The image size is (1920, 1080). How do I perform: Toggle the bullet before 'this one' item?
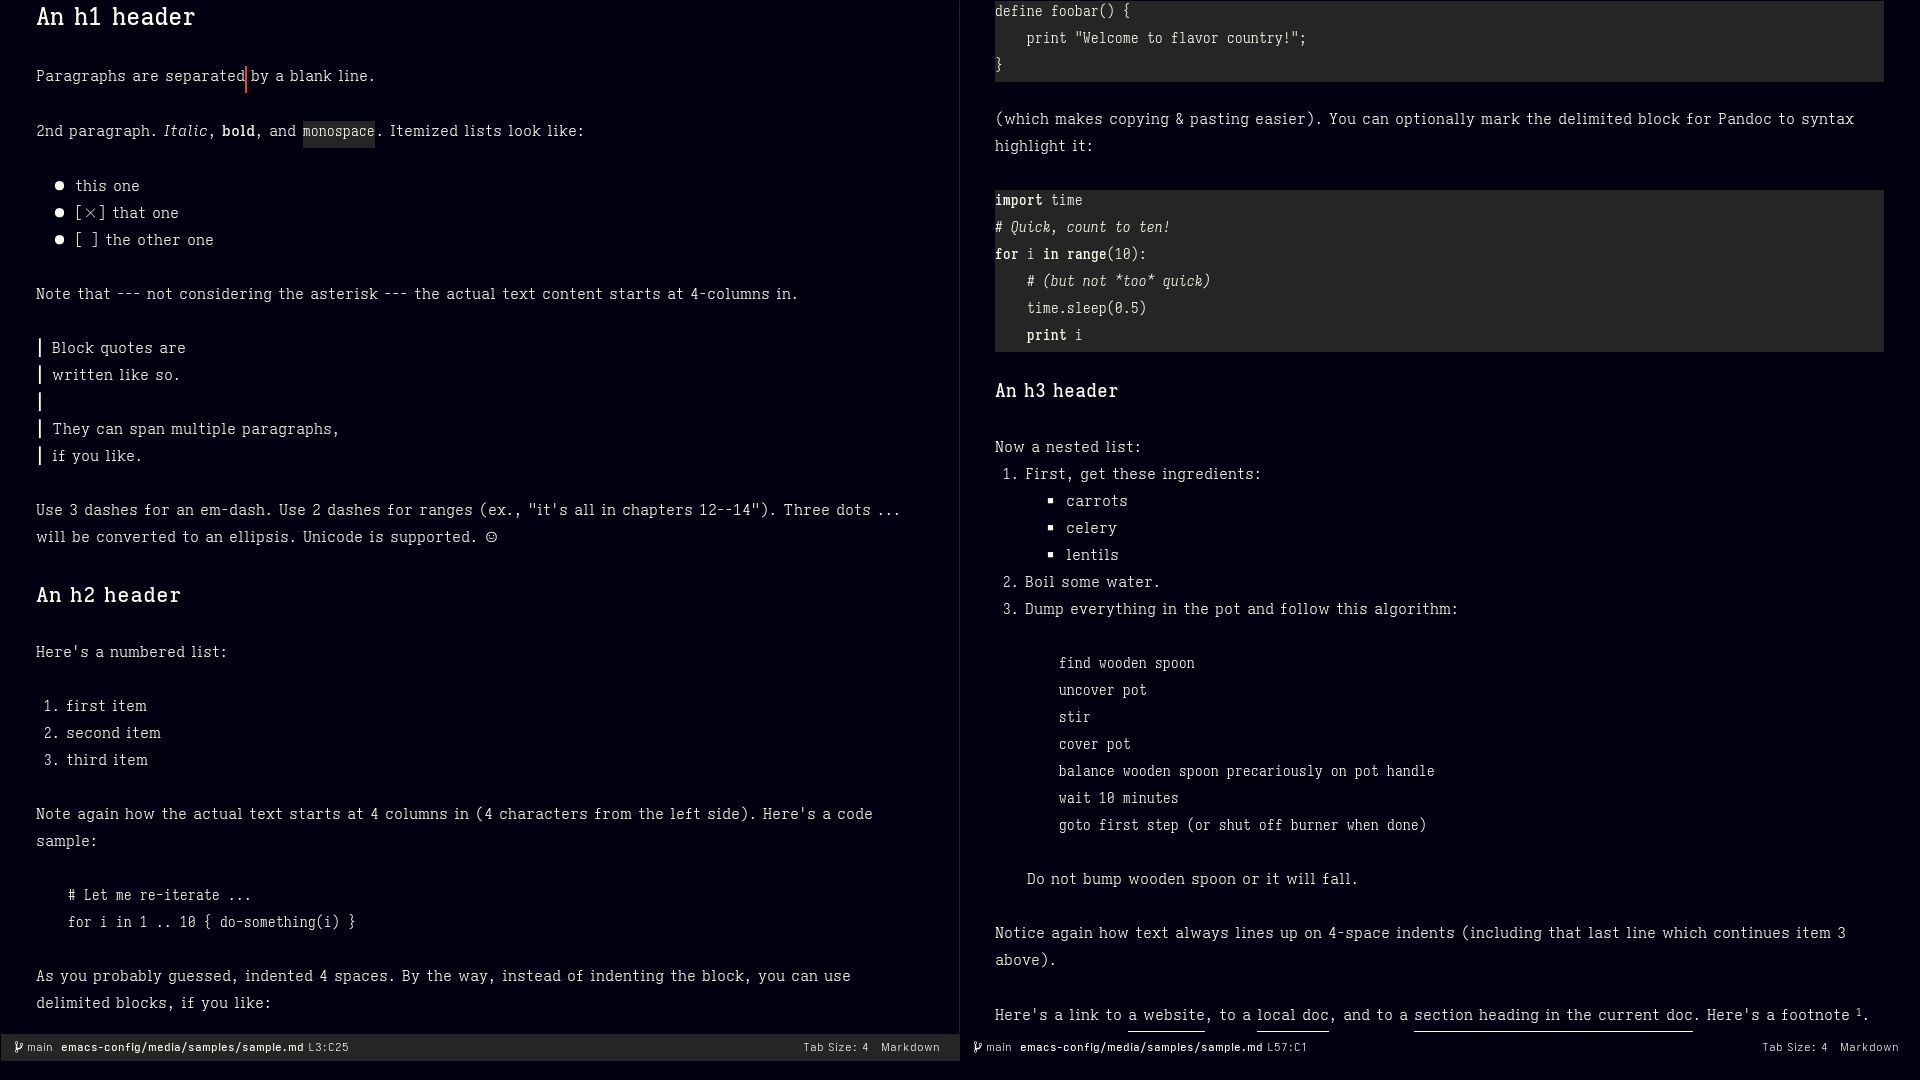[61, 185]
